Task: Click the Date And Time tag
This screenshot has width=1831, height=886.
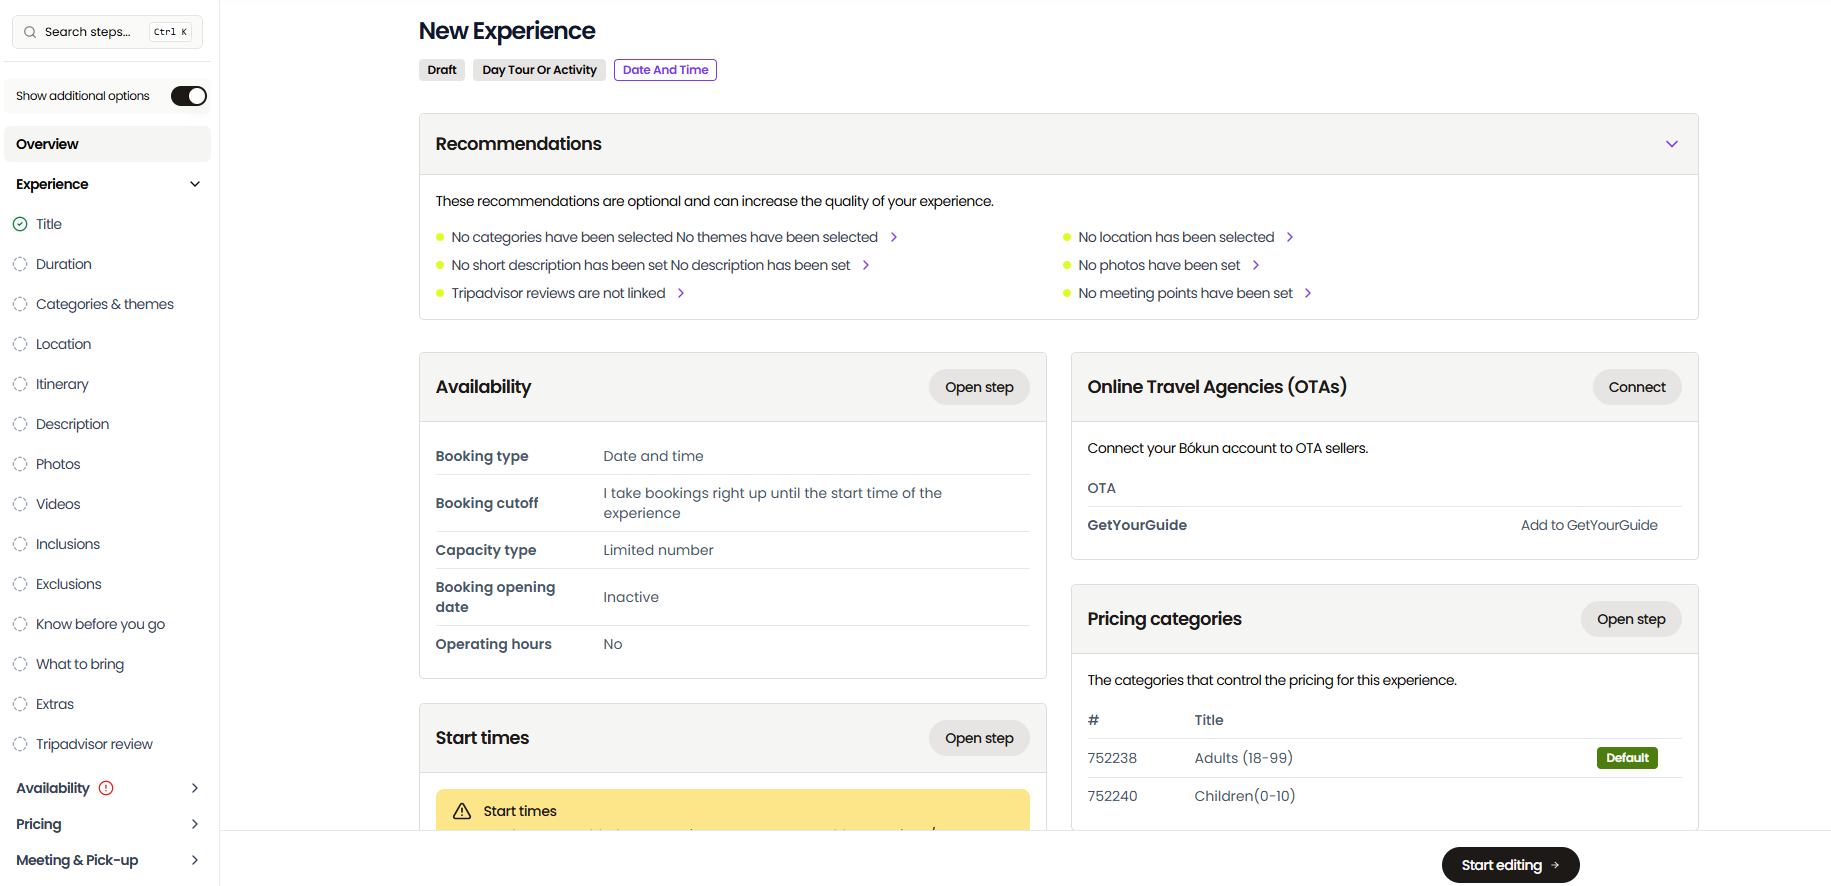Action: coord(665,70)
